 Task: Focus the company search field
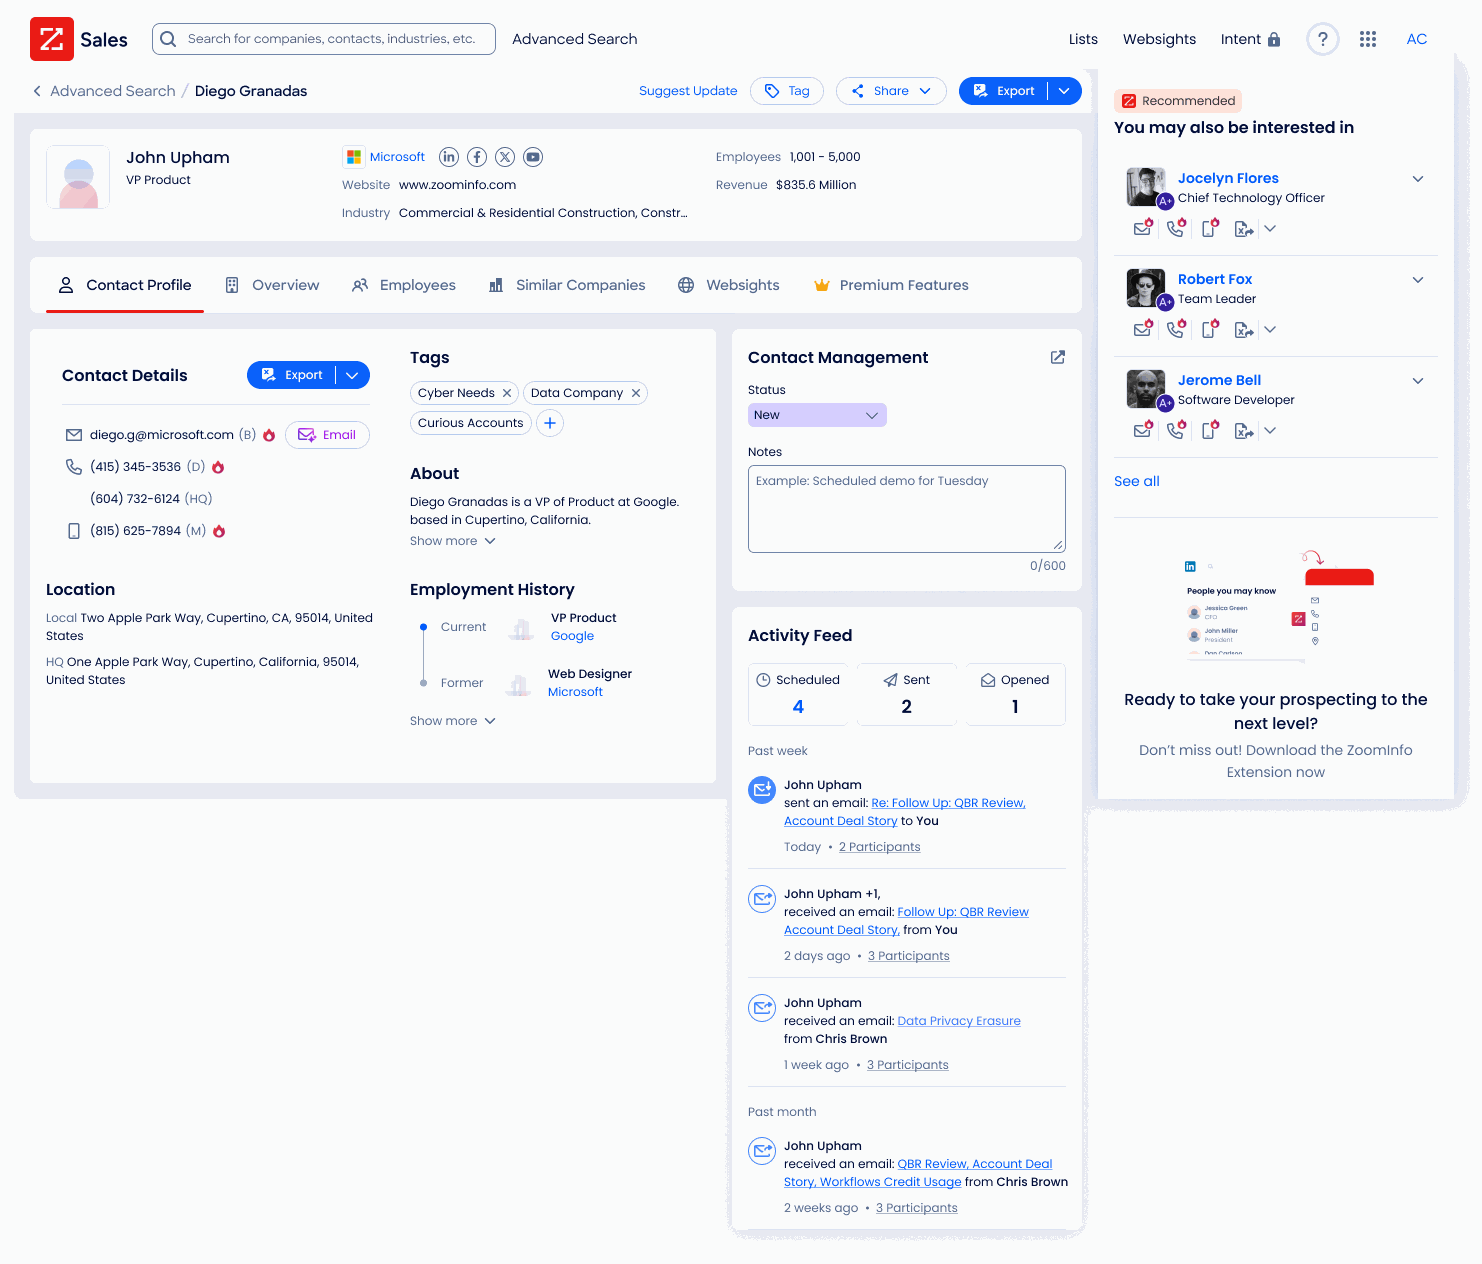[324, 39]
